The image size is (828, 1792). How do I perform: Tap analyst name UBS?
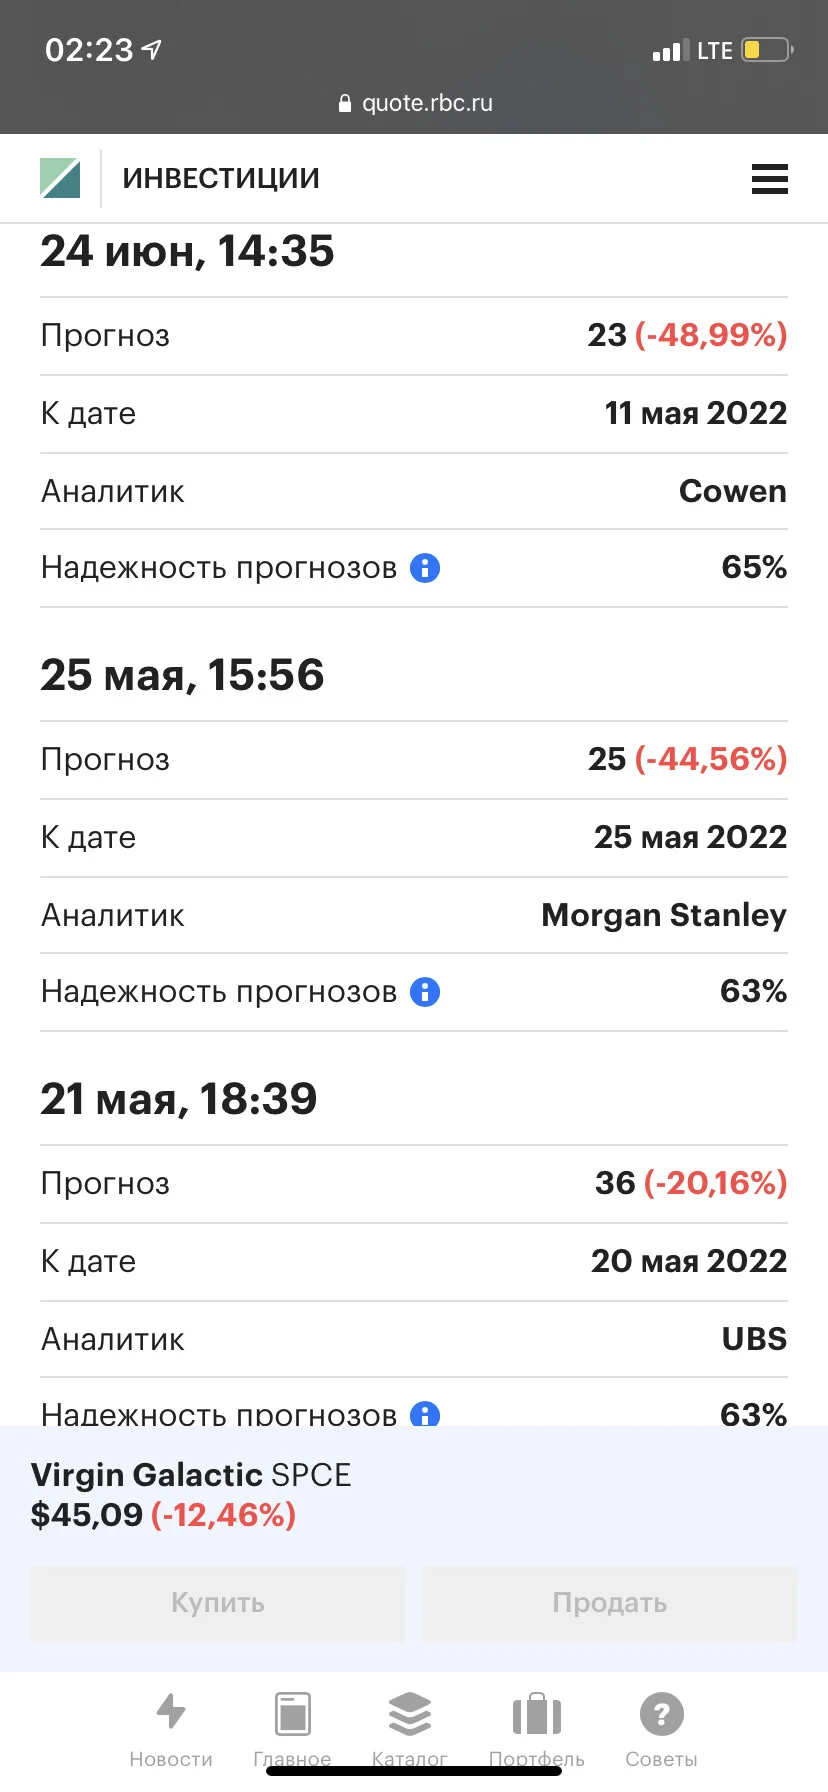click(755, 1339)
